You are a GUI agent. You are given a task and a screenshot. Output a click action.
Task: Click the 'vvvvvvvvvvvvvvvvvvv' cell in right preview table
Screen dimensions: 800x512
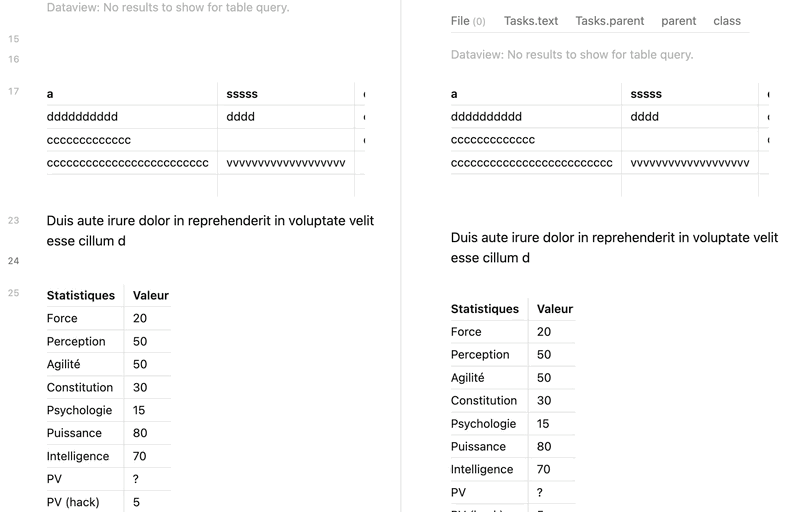[690, 163]
